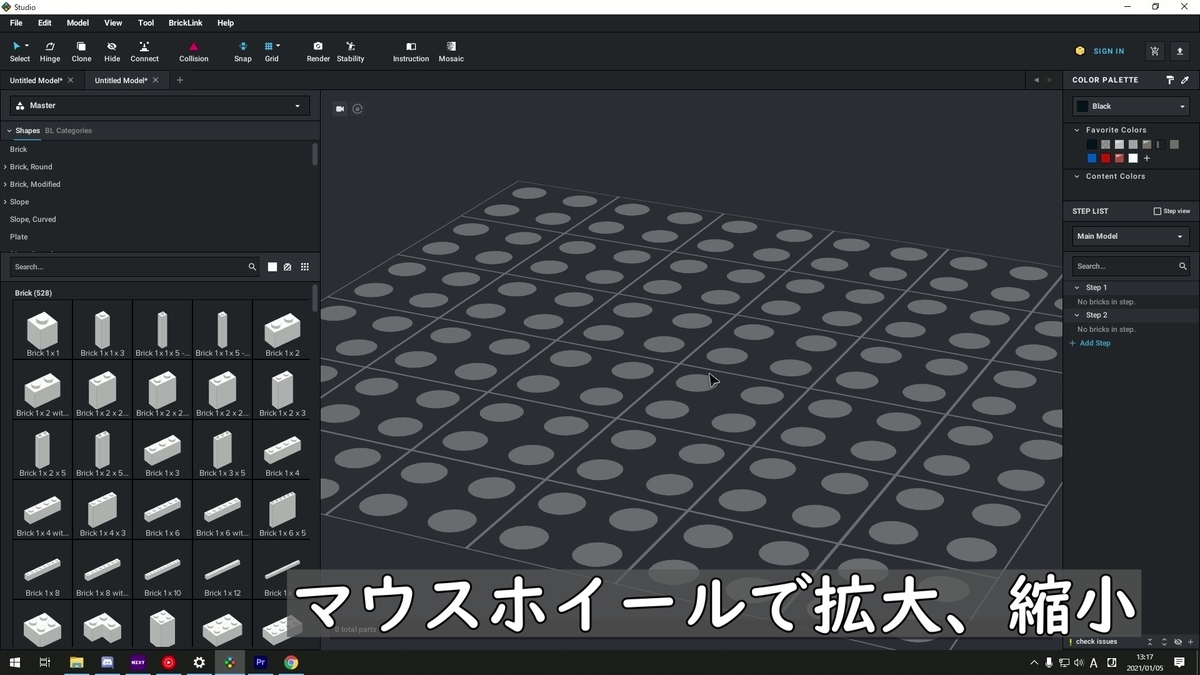Select the Brick category
This screenshot has height=675, width=1200.
point(19,149)
